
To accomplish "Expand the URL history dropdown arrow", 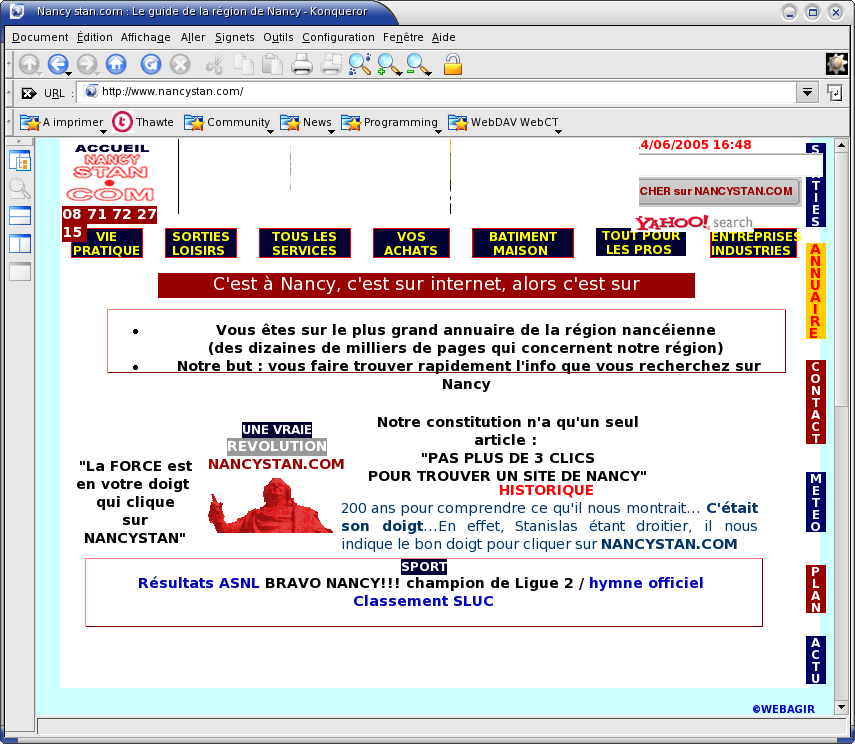I will tap(808, 92).
